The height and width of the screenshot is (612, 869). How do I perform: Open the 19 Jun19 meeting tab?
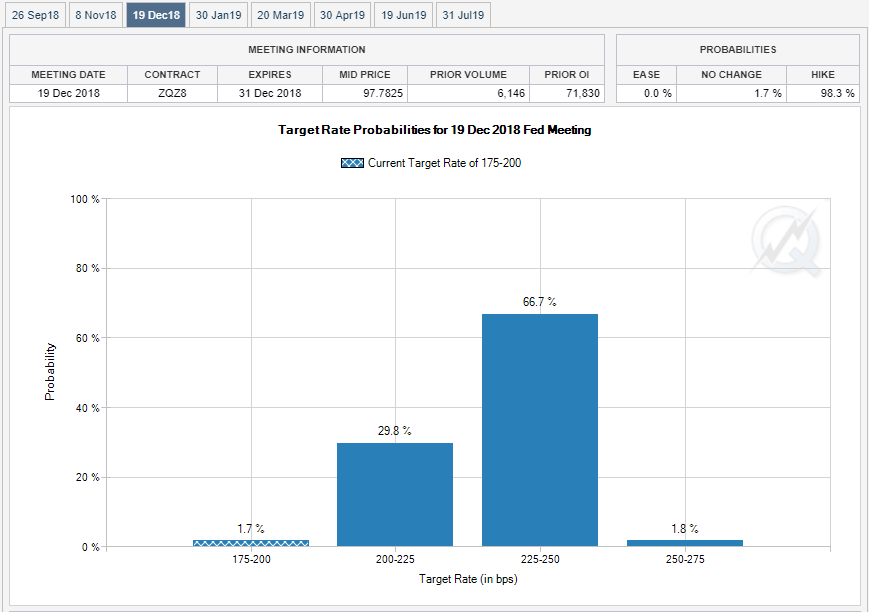coord(403,15)
